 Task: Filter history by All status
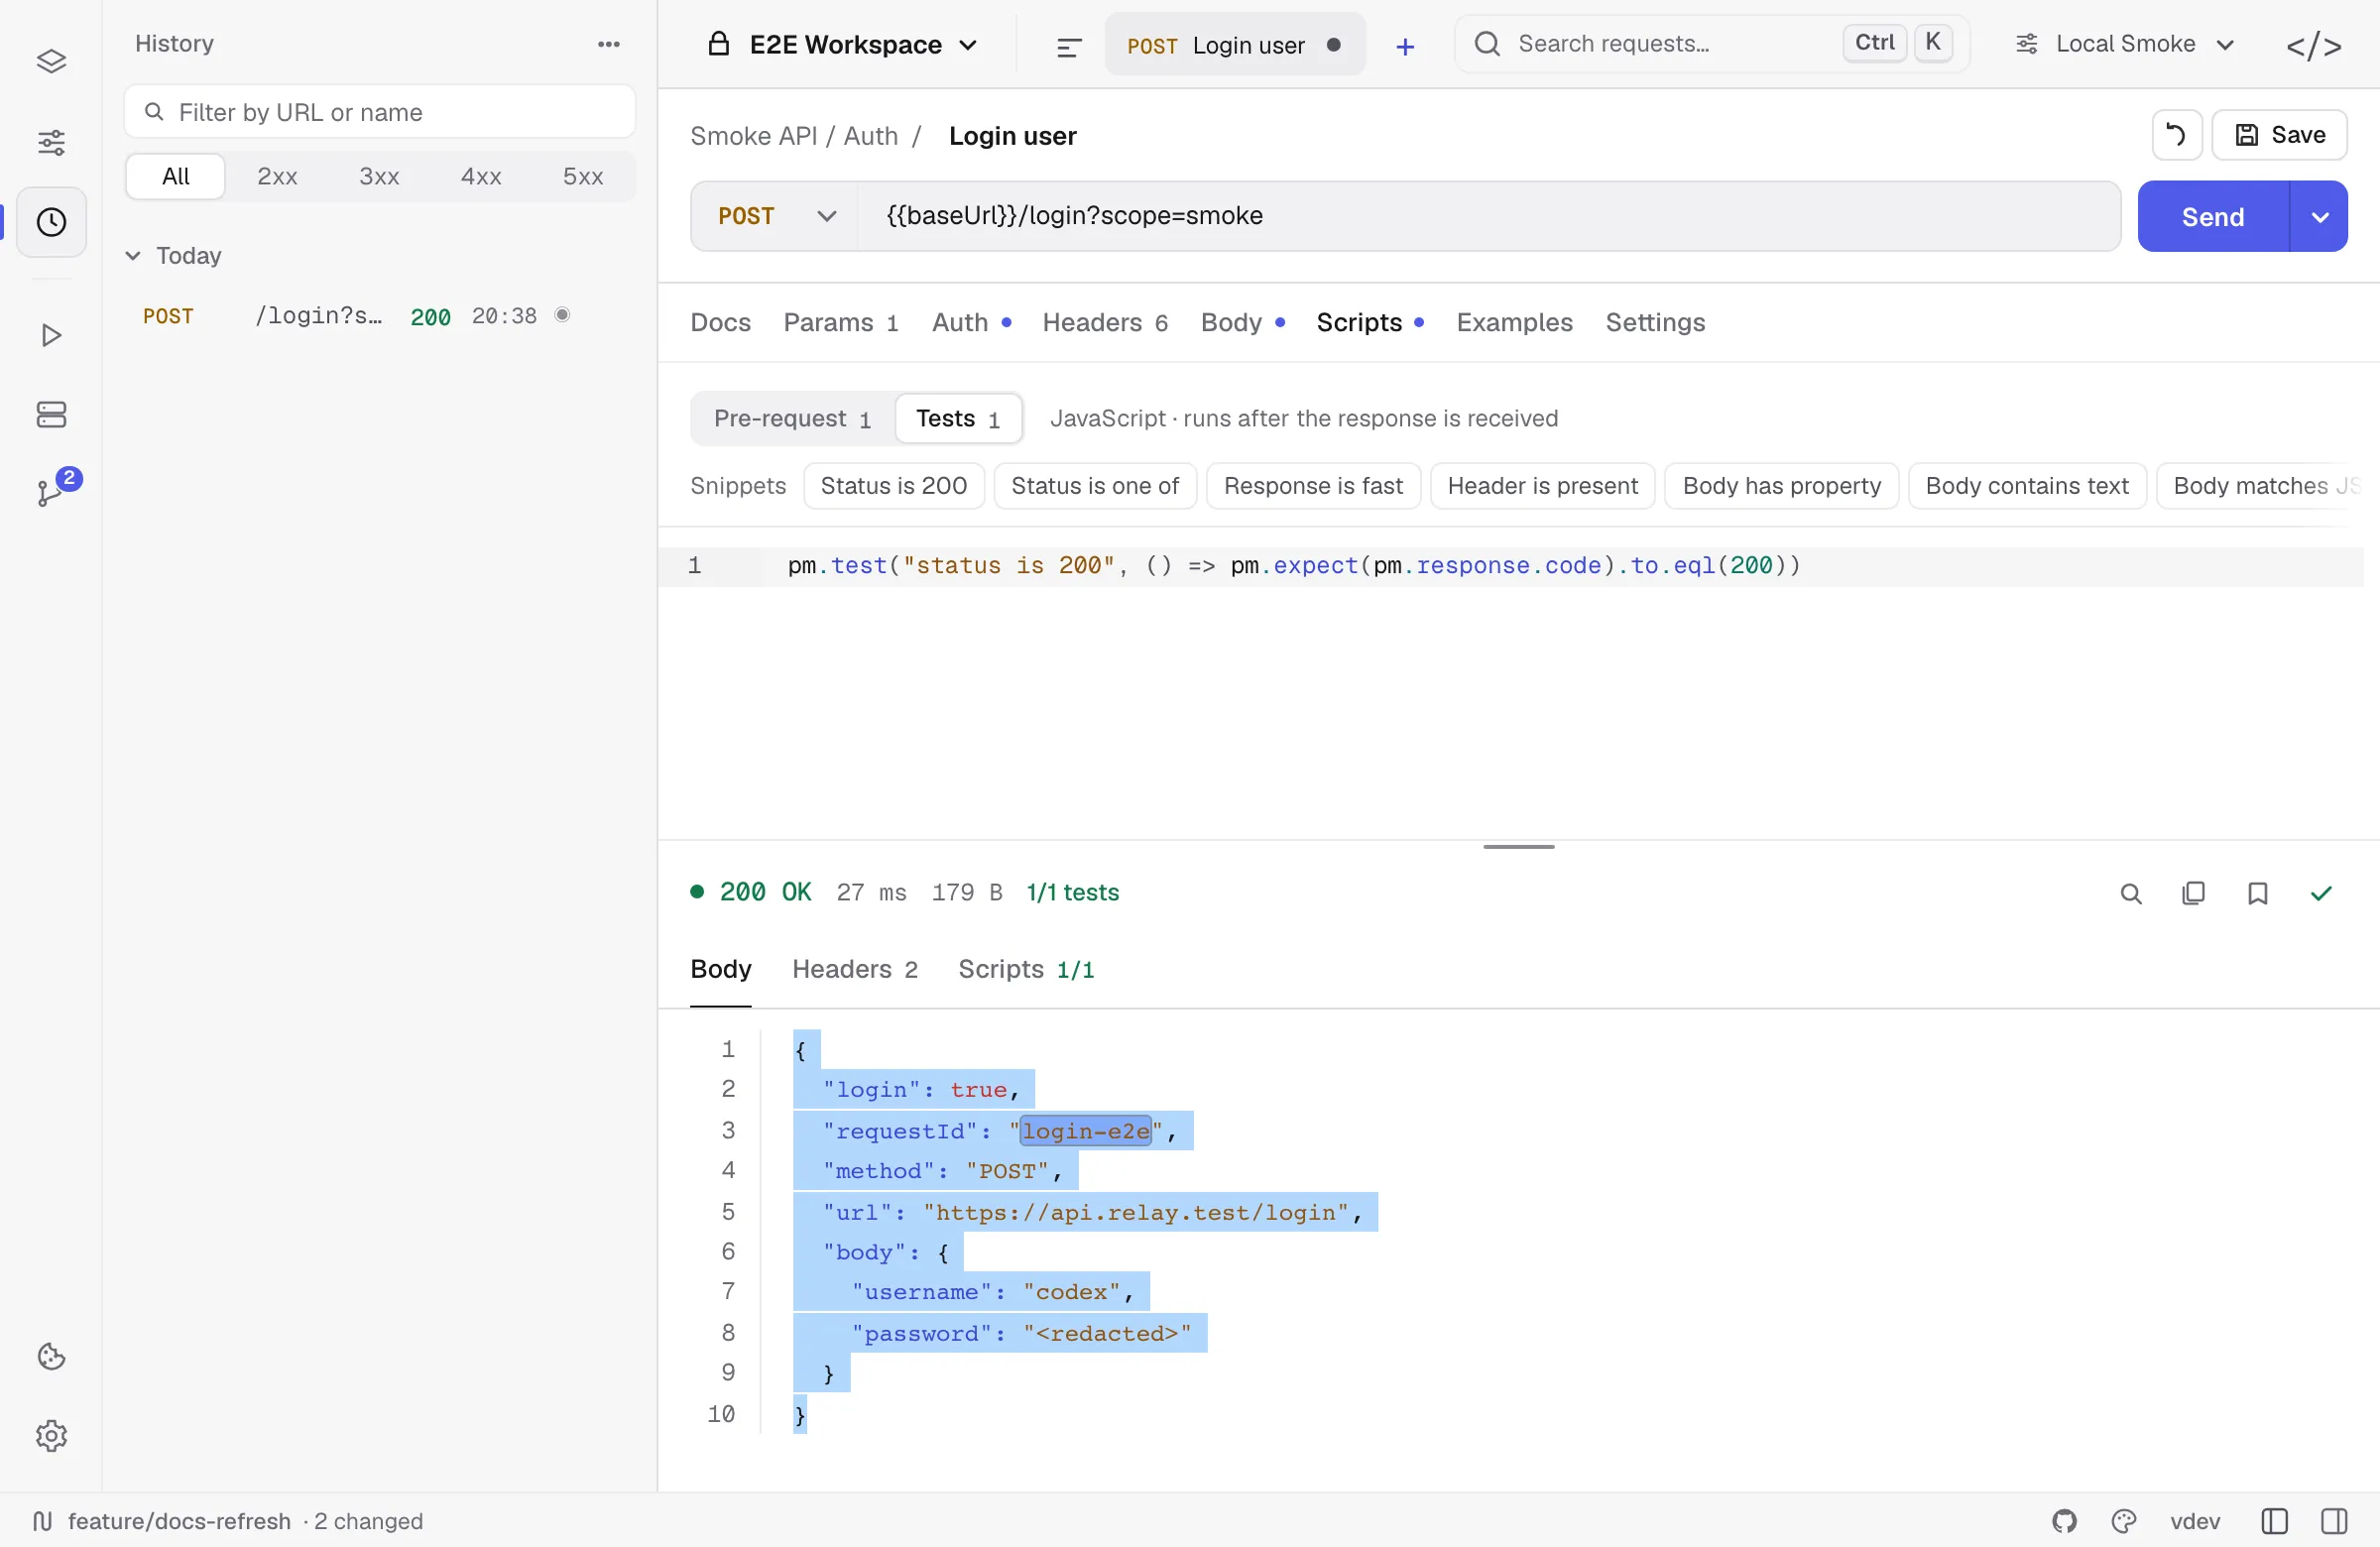coord(176,177)
